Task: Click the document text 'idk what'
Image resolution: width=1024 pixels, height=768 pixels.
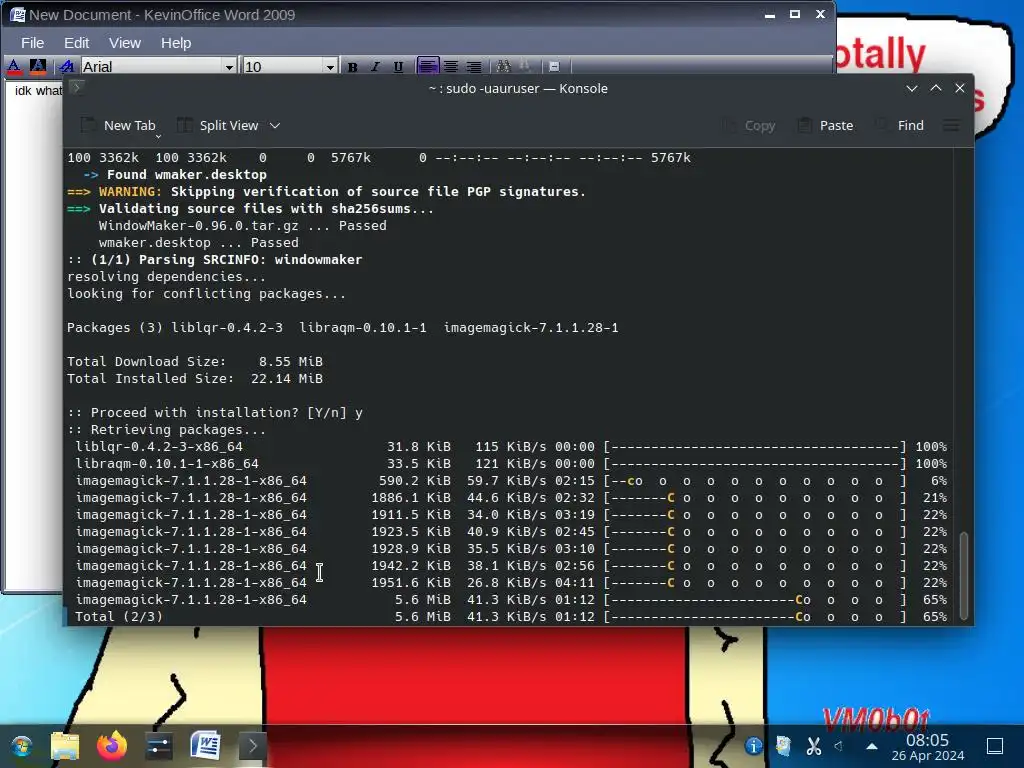Action: [38, 91]
